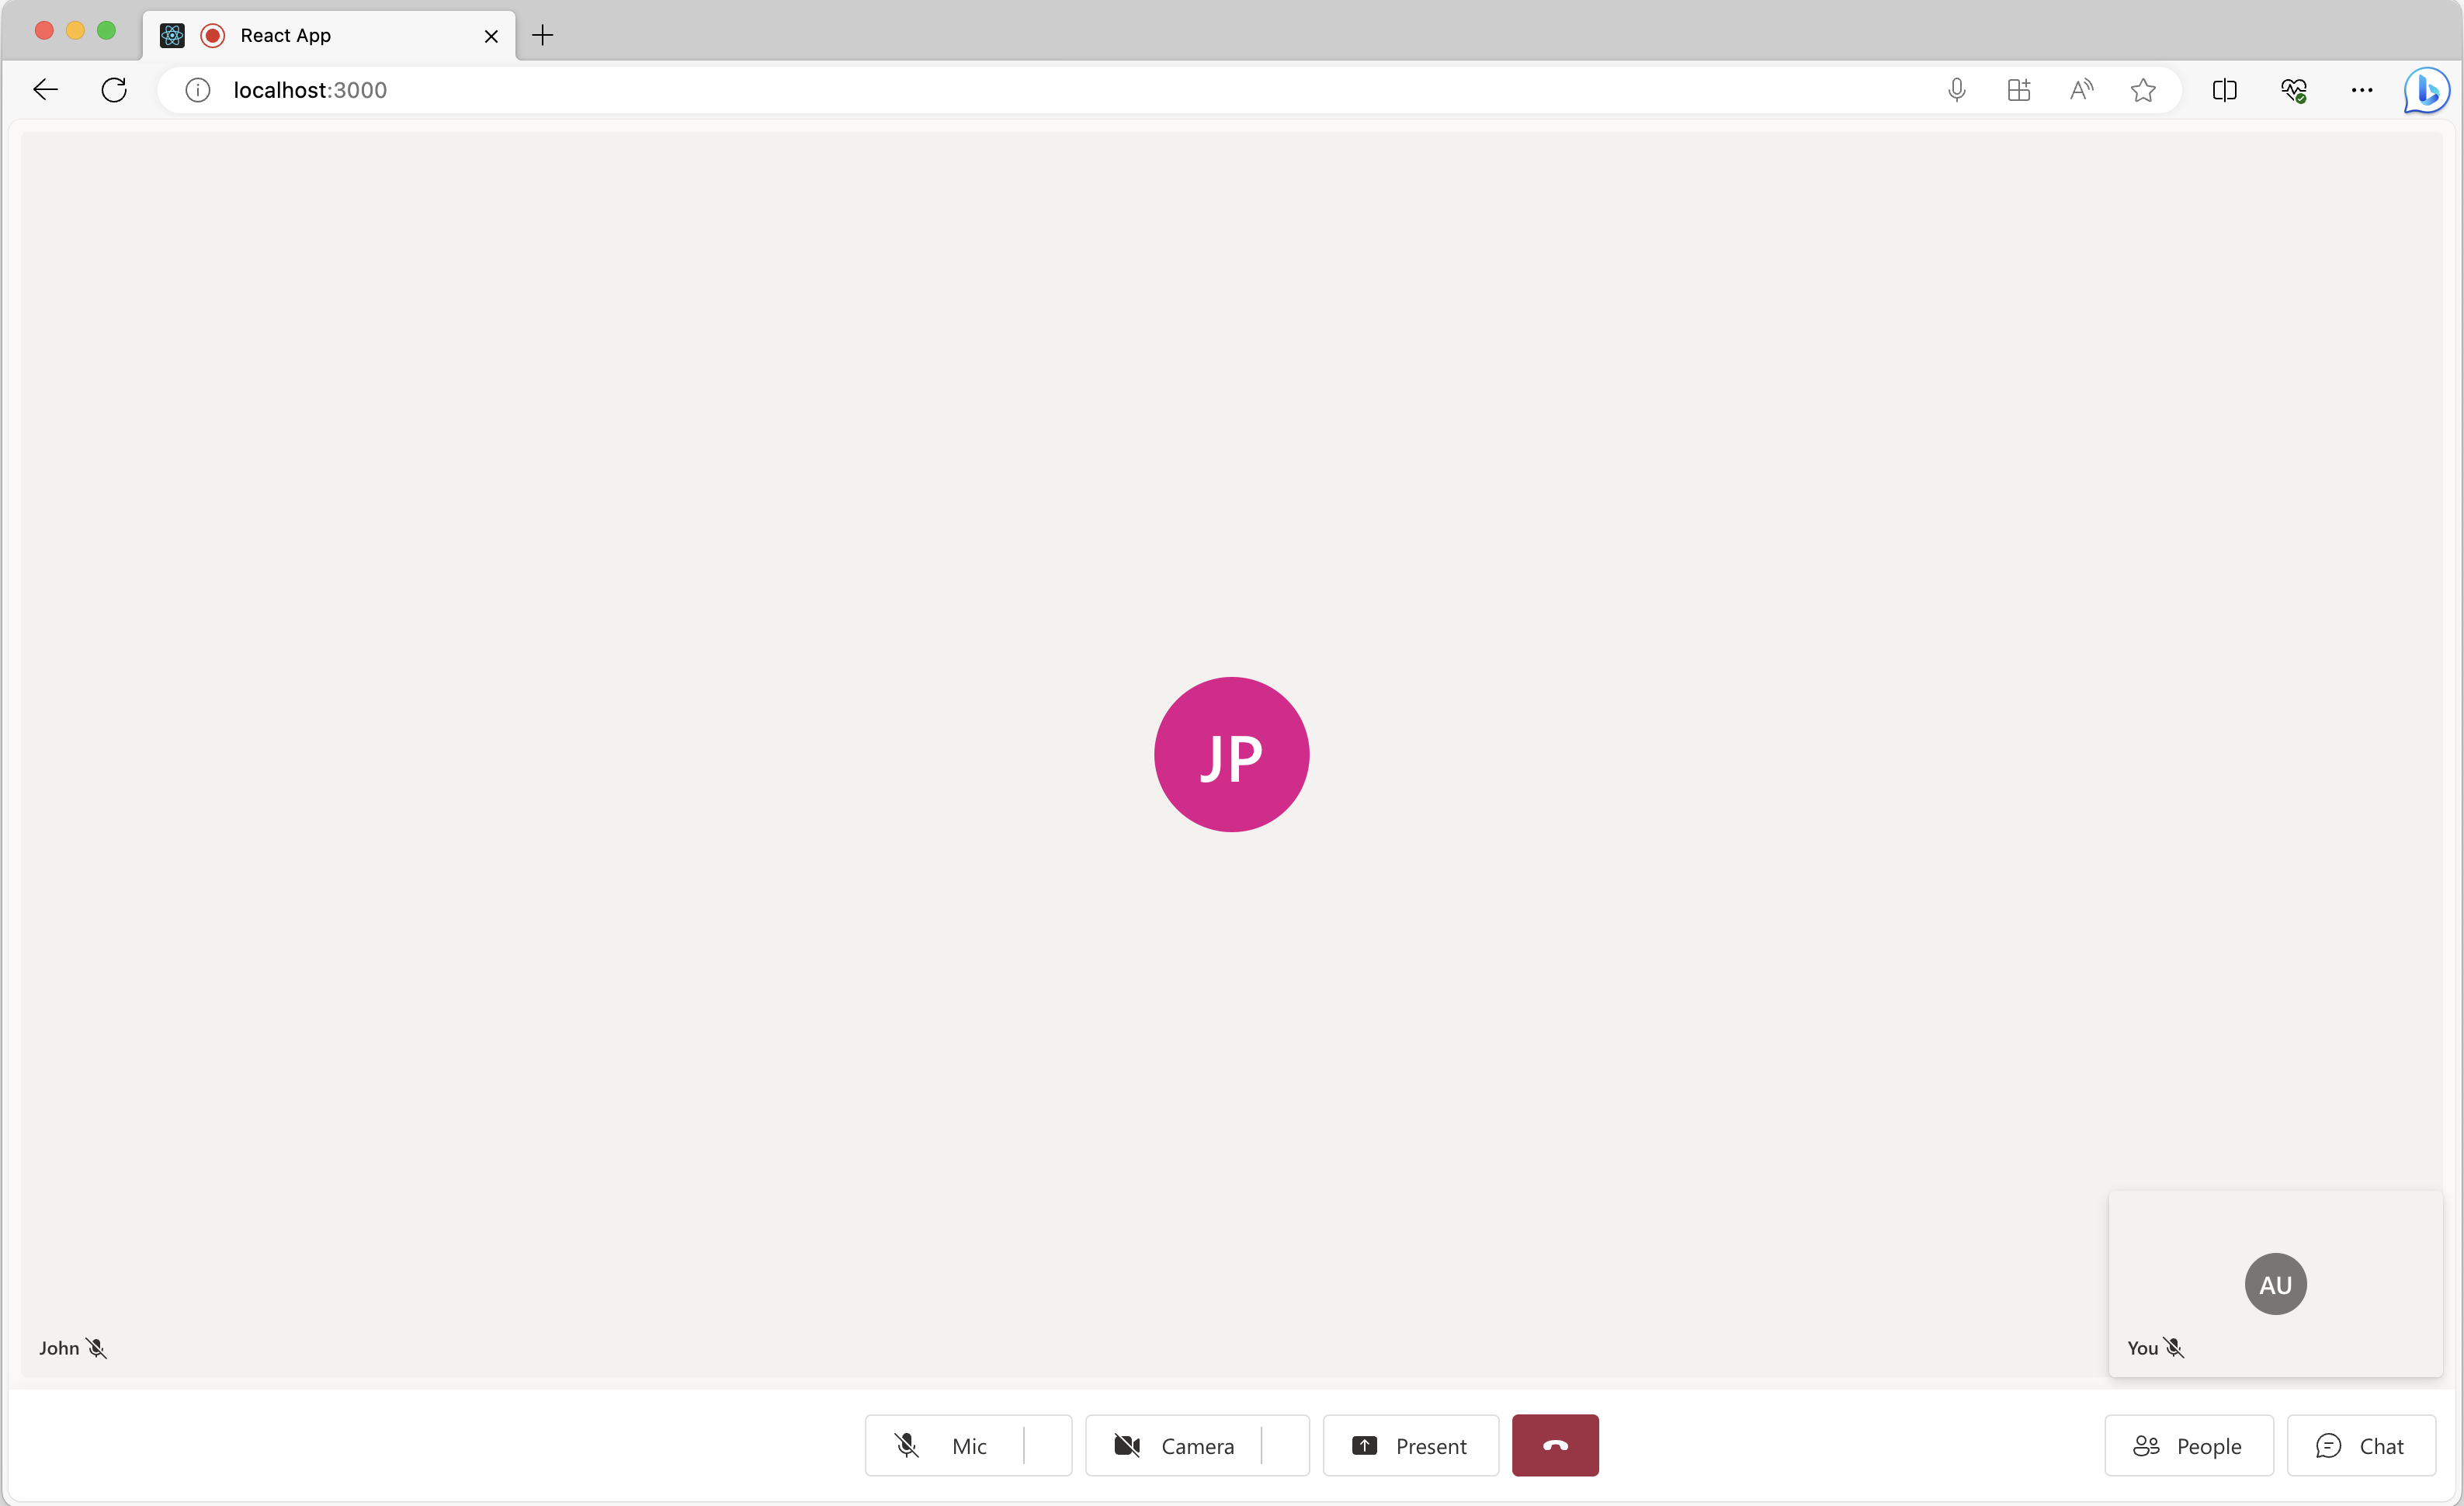Toggle the Camera off button
Viewport: 2464px width, 1506px height.
[1174, 1445]
